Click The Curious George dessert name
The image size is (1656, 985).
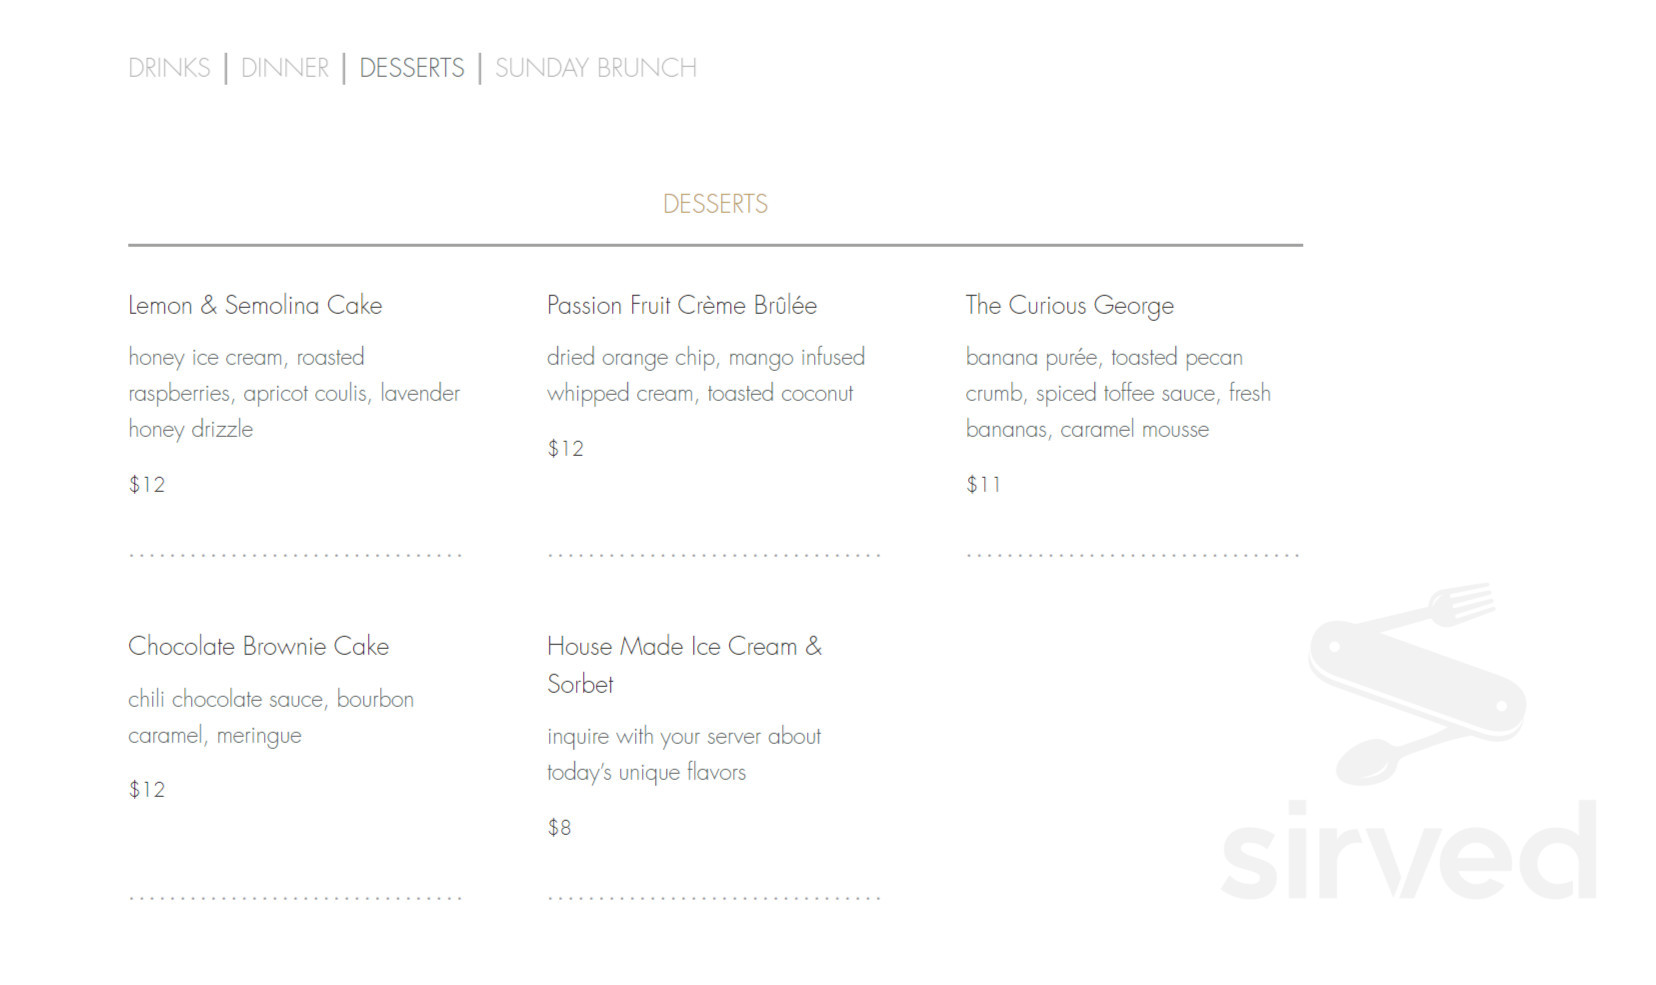coord(1068,305)
